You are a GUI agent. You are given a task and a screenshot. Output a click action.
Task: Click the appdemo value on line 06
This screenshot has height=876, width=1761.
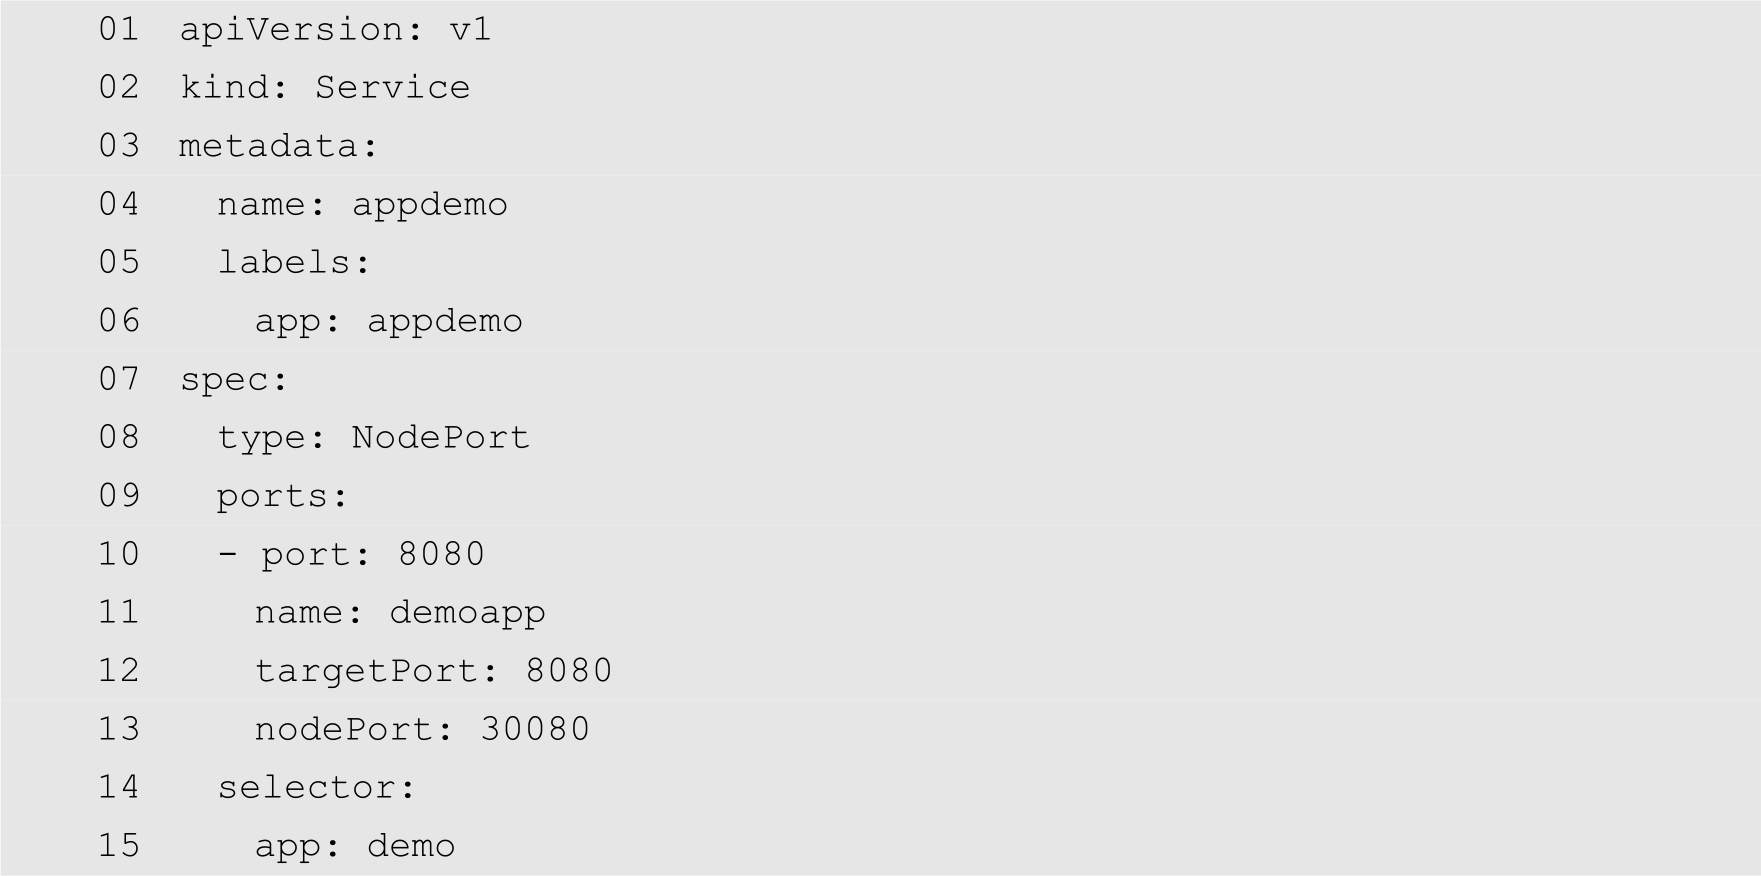click(444, 321)
